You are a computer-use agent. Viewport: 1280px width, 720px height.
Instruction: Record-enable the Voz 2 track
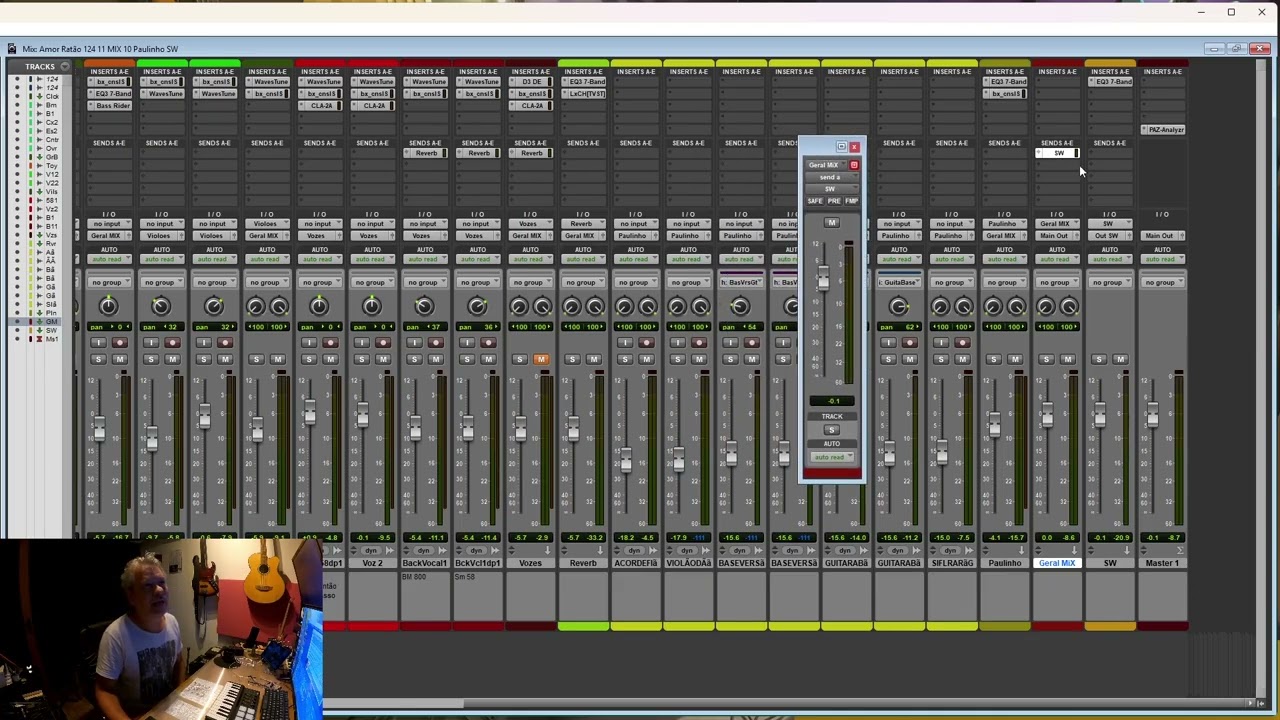pos(383,343)
